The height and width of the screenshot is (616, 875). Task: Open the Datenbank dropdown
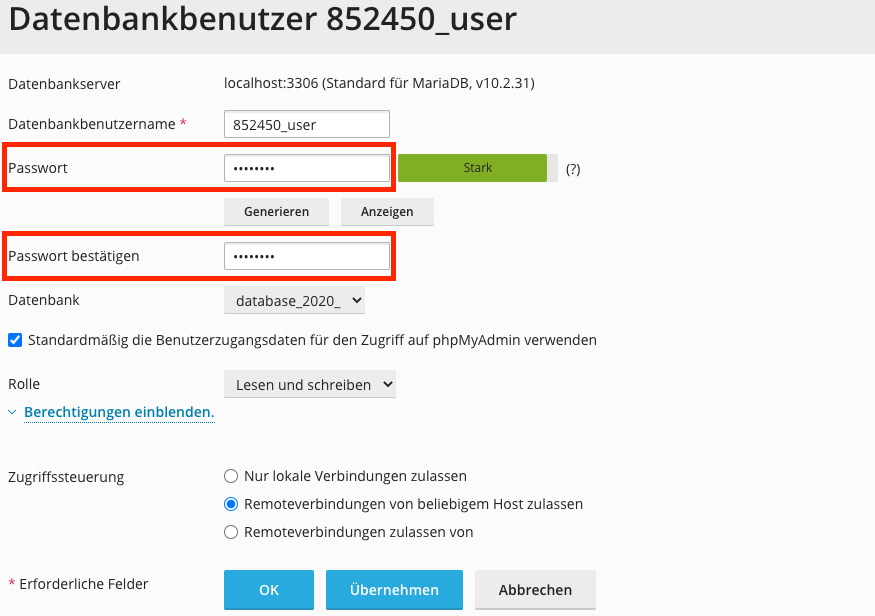click(x=295, y=300)
